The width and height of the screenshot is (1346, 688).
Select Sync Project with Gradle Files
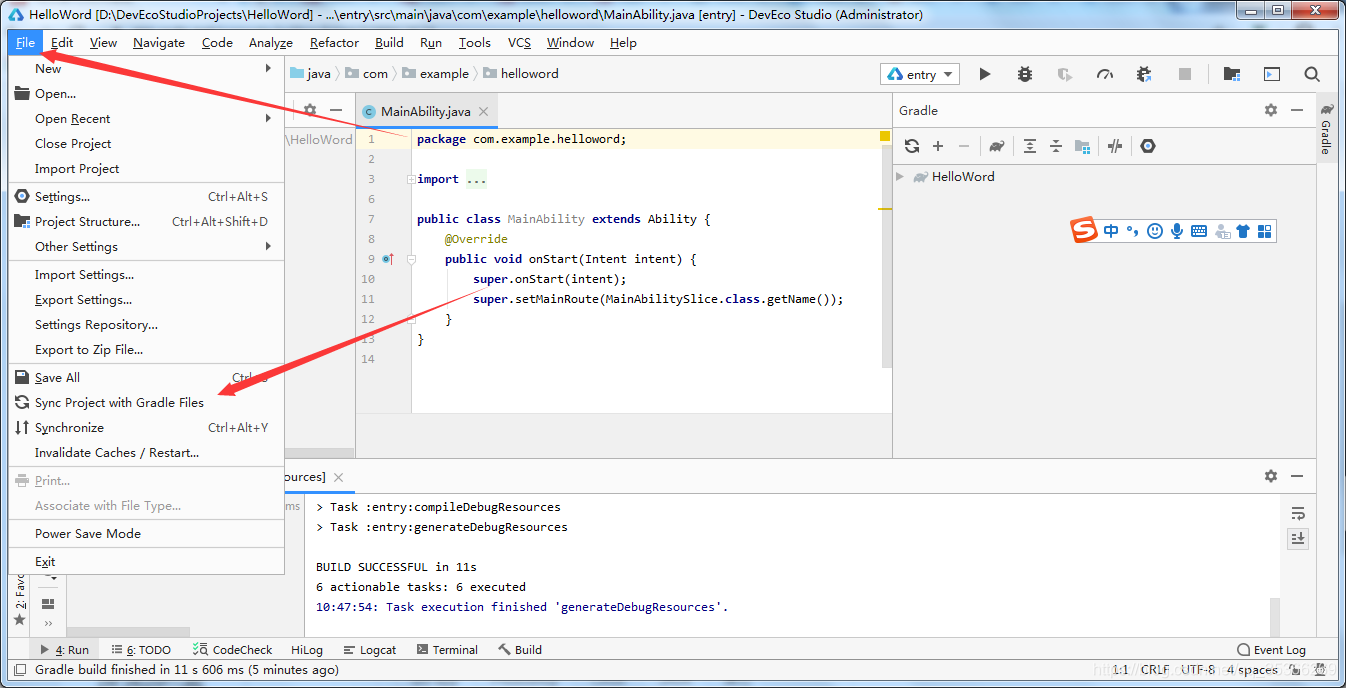(147, 402)
